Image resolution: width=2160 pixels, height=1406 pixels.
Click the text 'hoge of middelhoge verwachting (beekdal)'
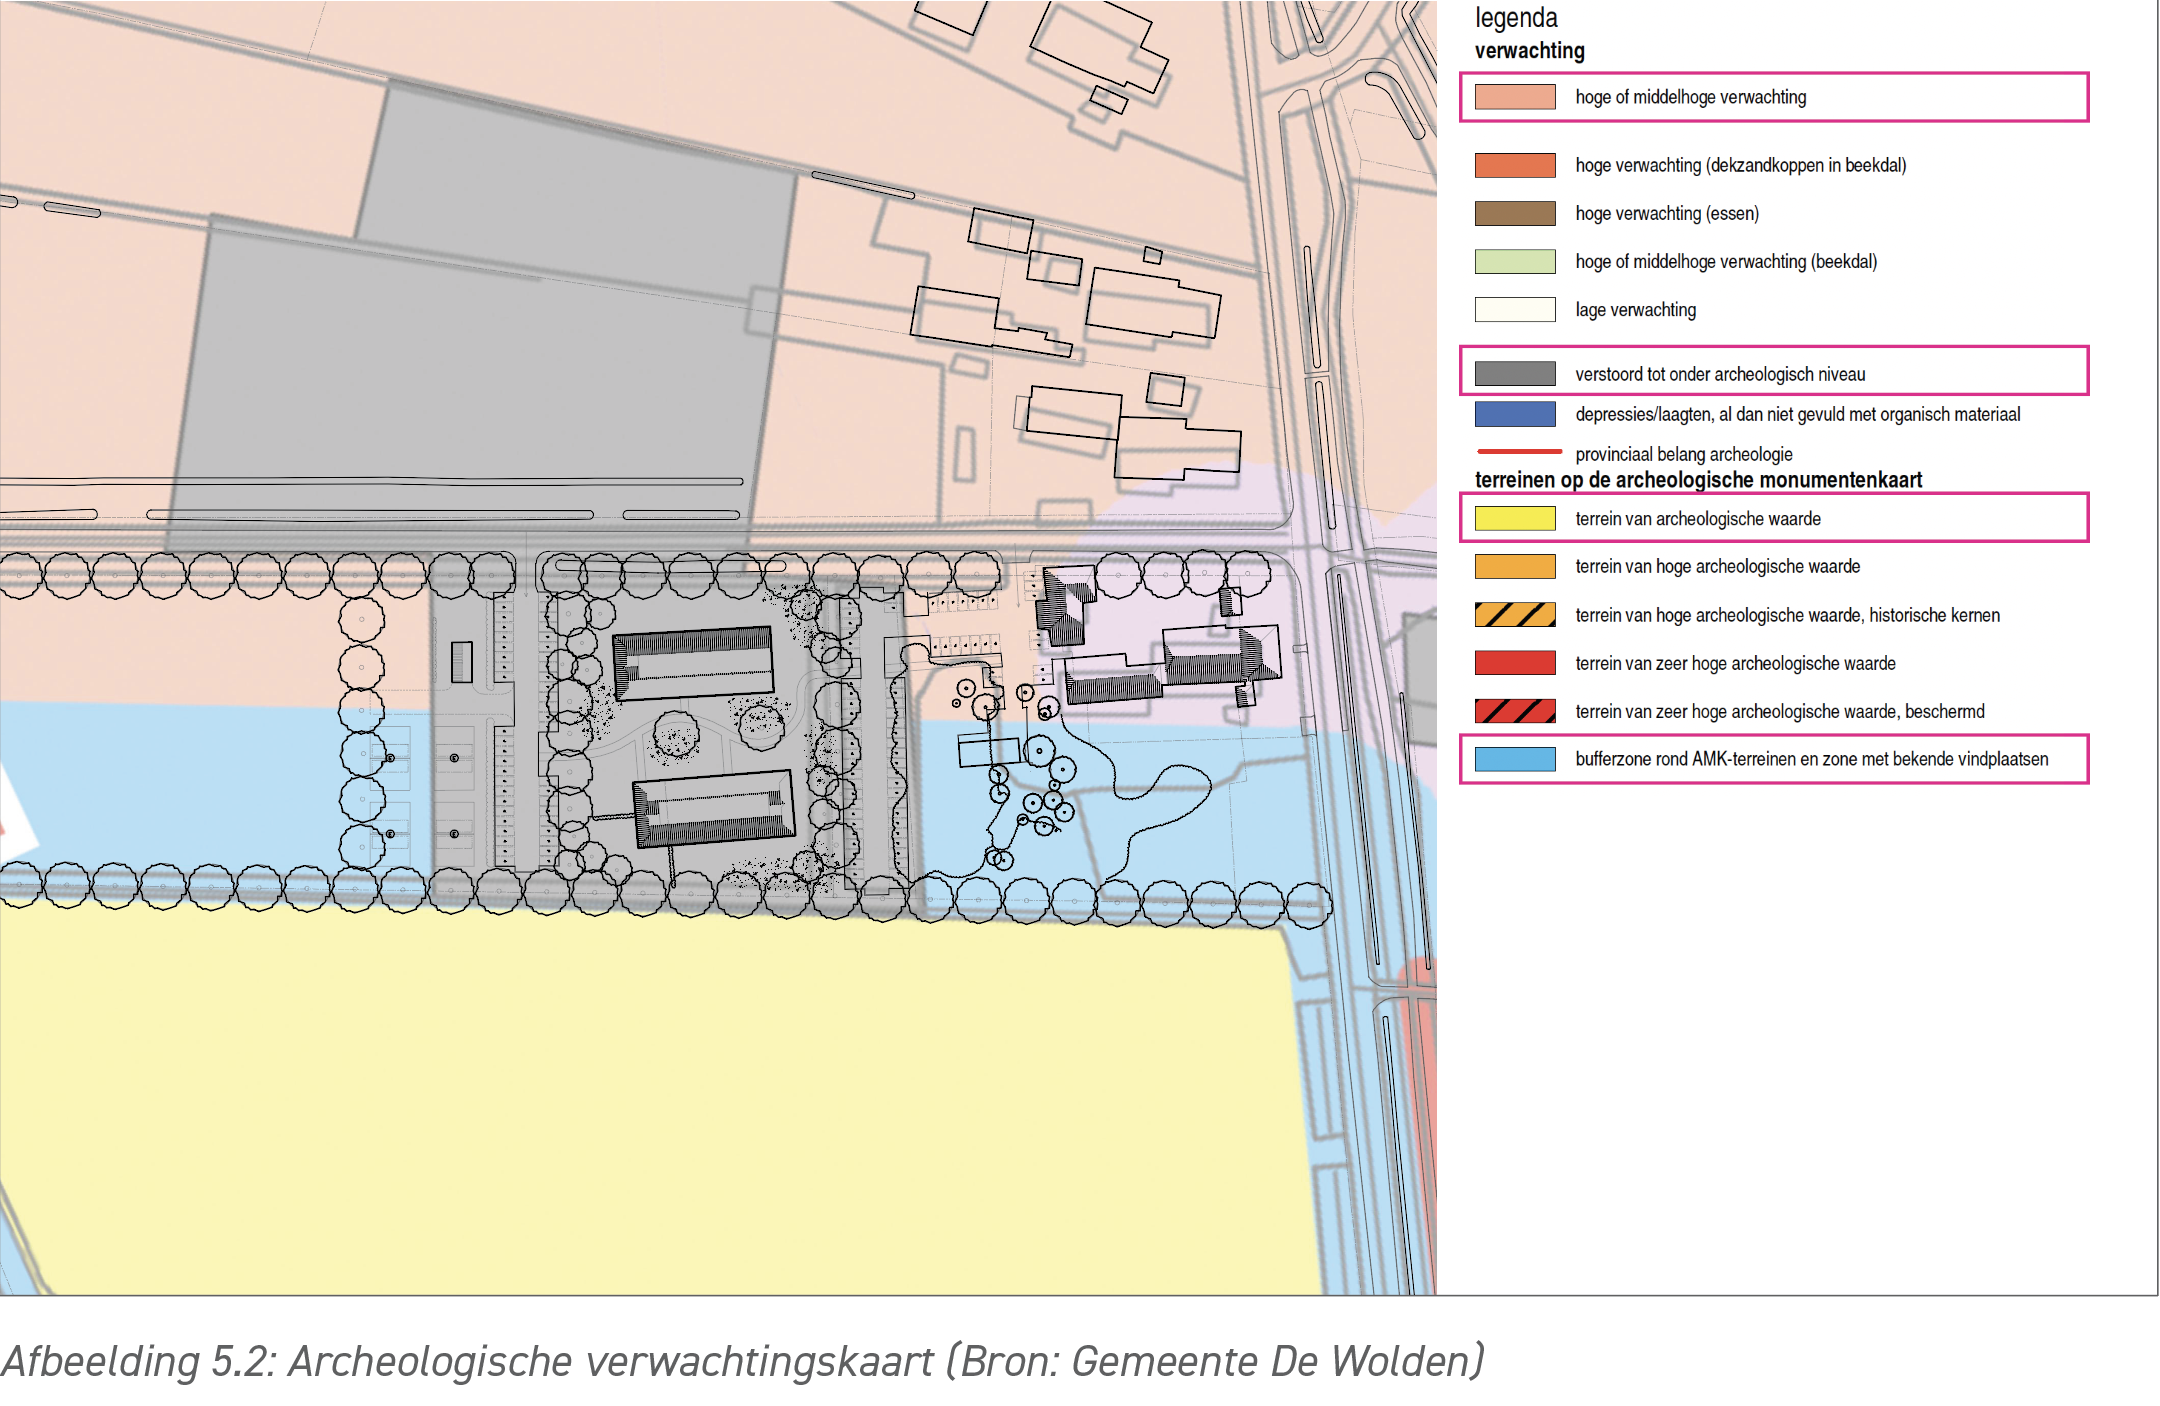[1726, 261]
